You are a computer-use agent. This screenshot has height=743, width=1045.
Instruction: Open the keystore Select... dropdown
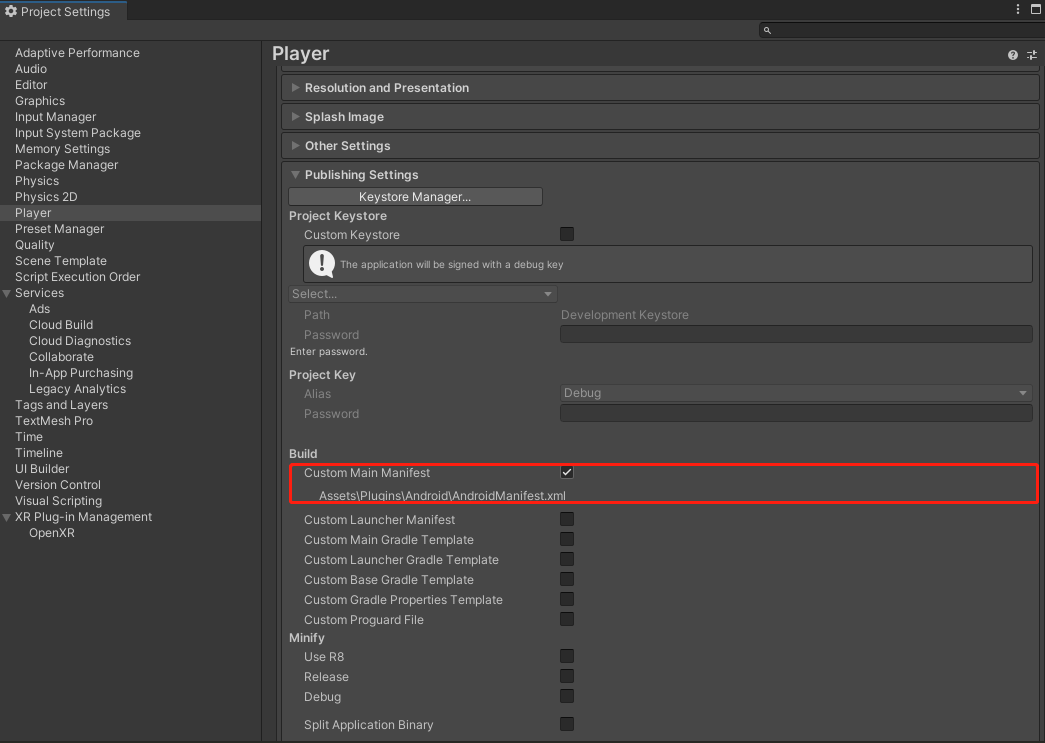pyautogui.click(x=422, y=294)
